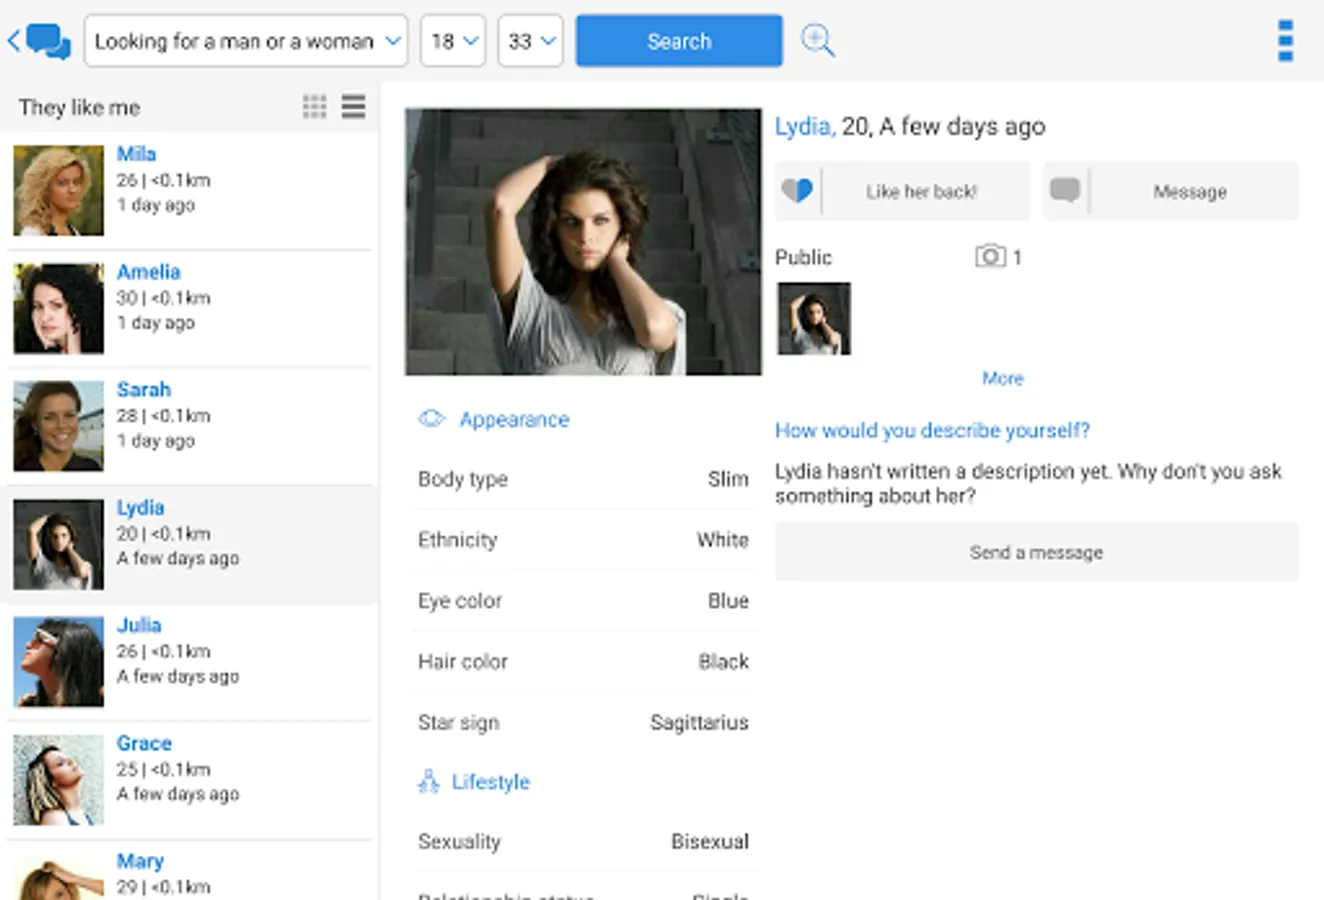Open Grace's name in the list
This screenshot has width=1324, height=900.
click(x=144, y=744)
